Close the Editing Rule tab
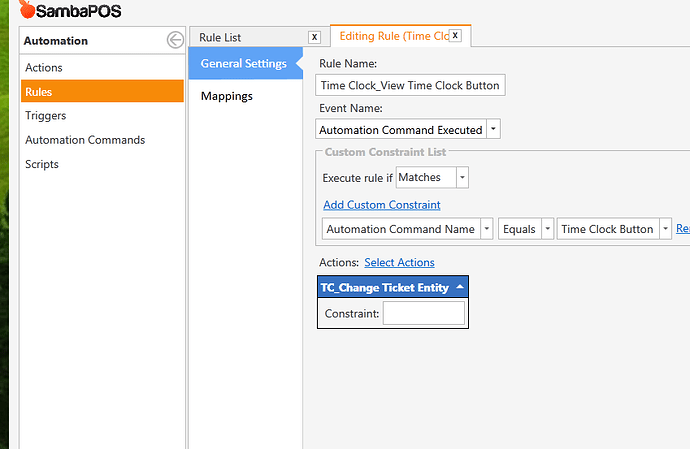 click(455, 35)
